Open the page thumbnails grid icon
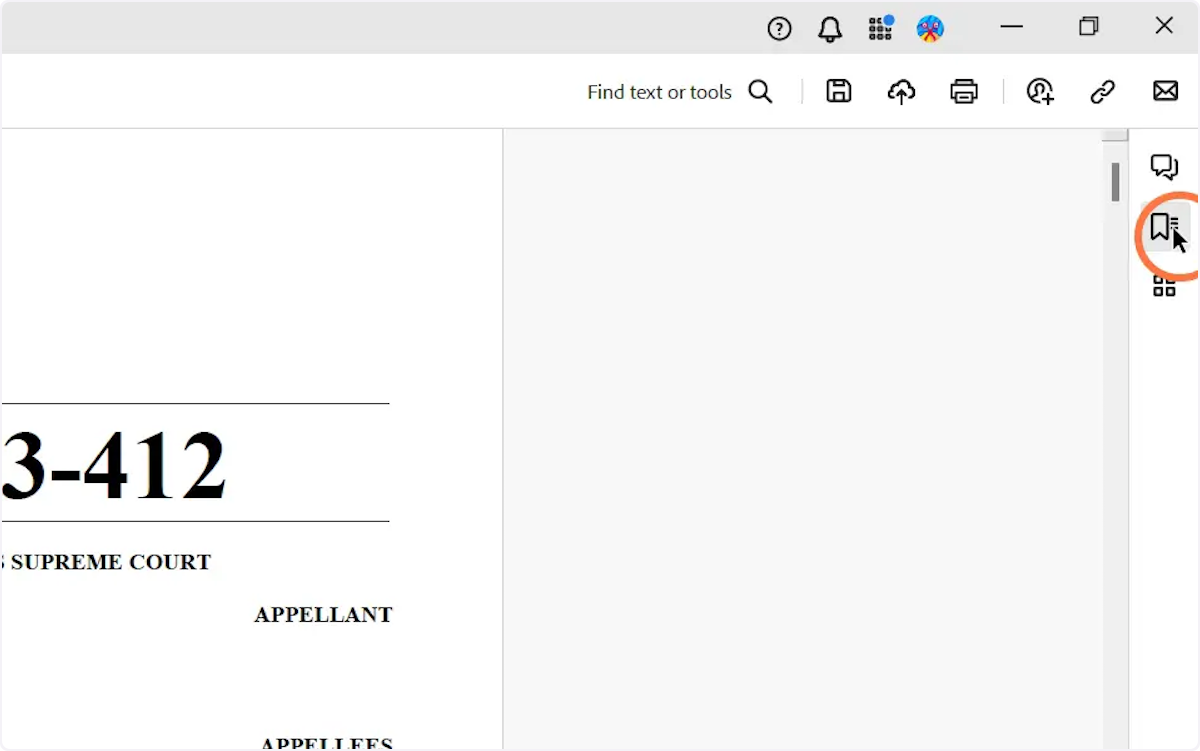Viewport: 1200px width, 751px height. click(x=1164, y=287)
